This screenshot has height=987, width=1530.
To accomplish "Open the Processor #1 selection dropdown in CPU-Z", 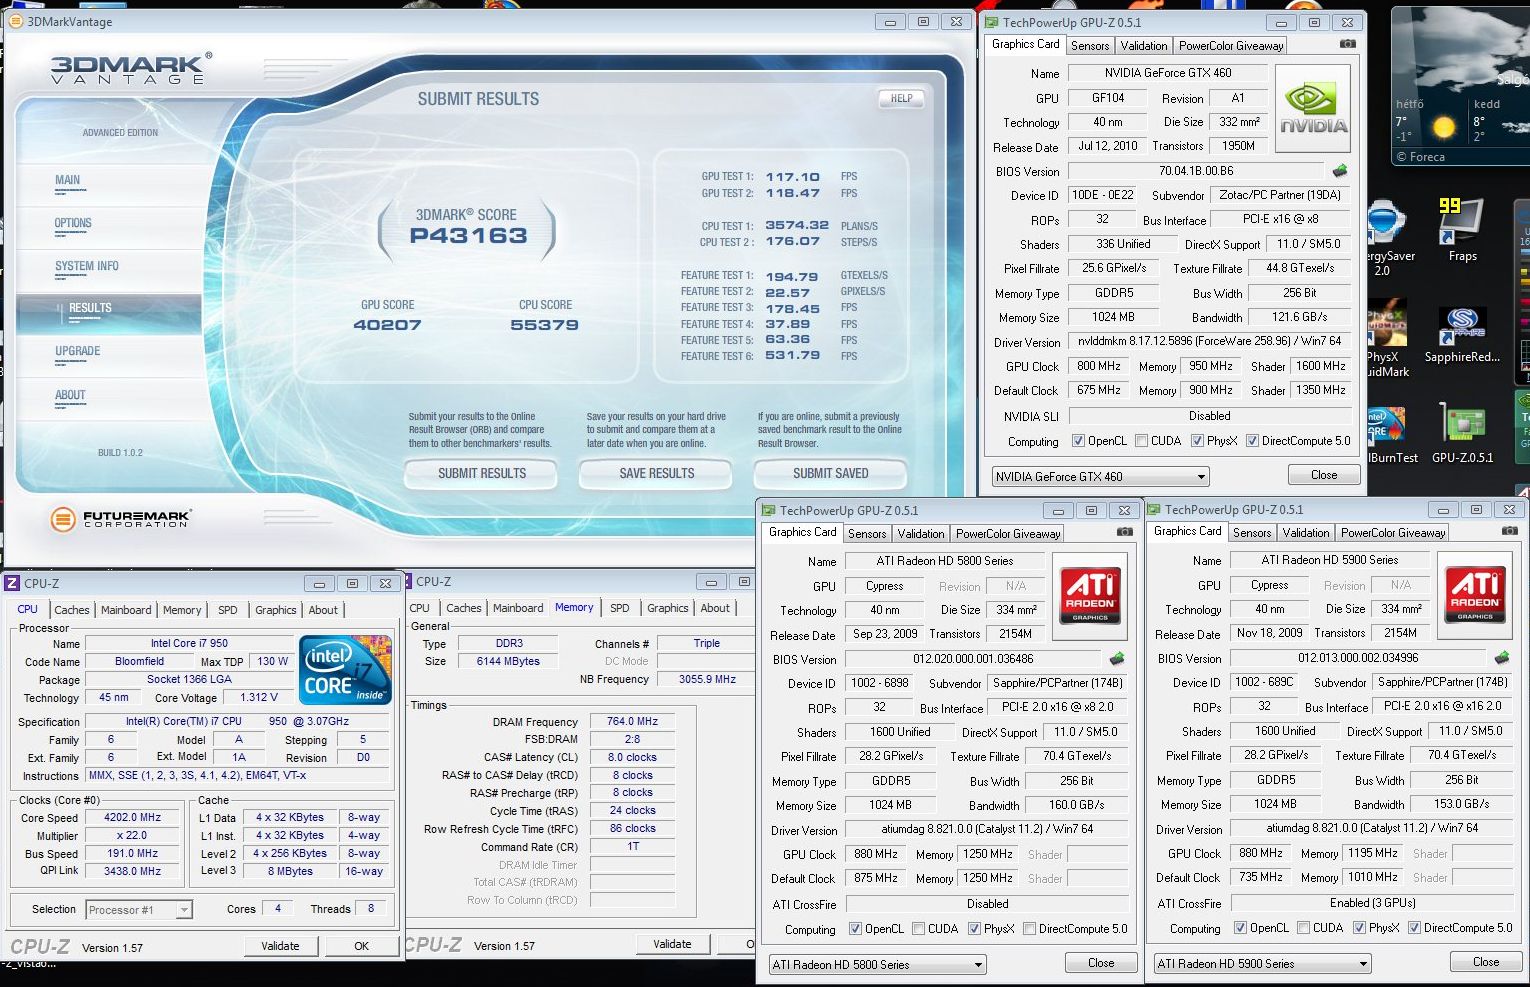I will pos(139,910).
